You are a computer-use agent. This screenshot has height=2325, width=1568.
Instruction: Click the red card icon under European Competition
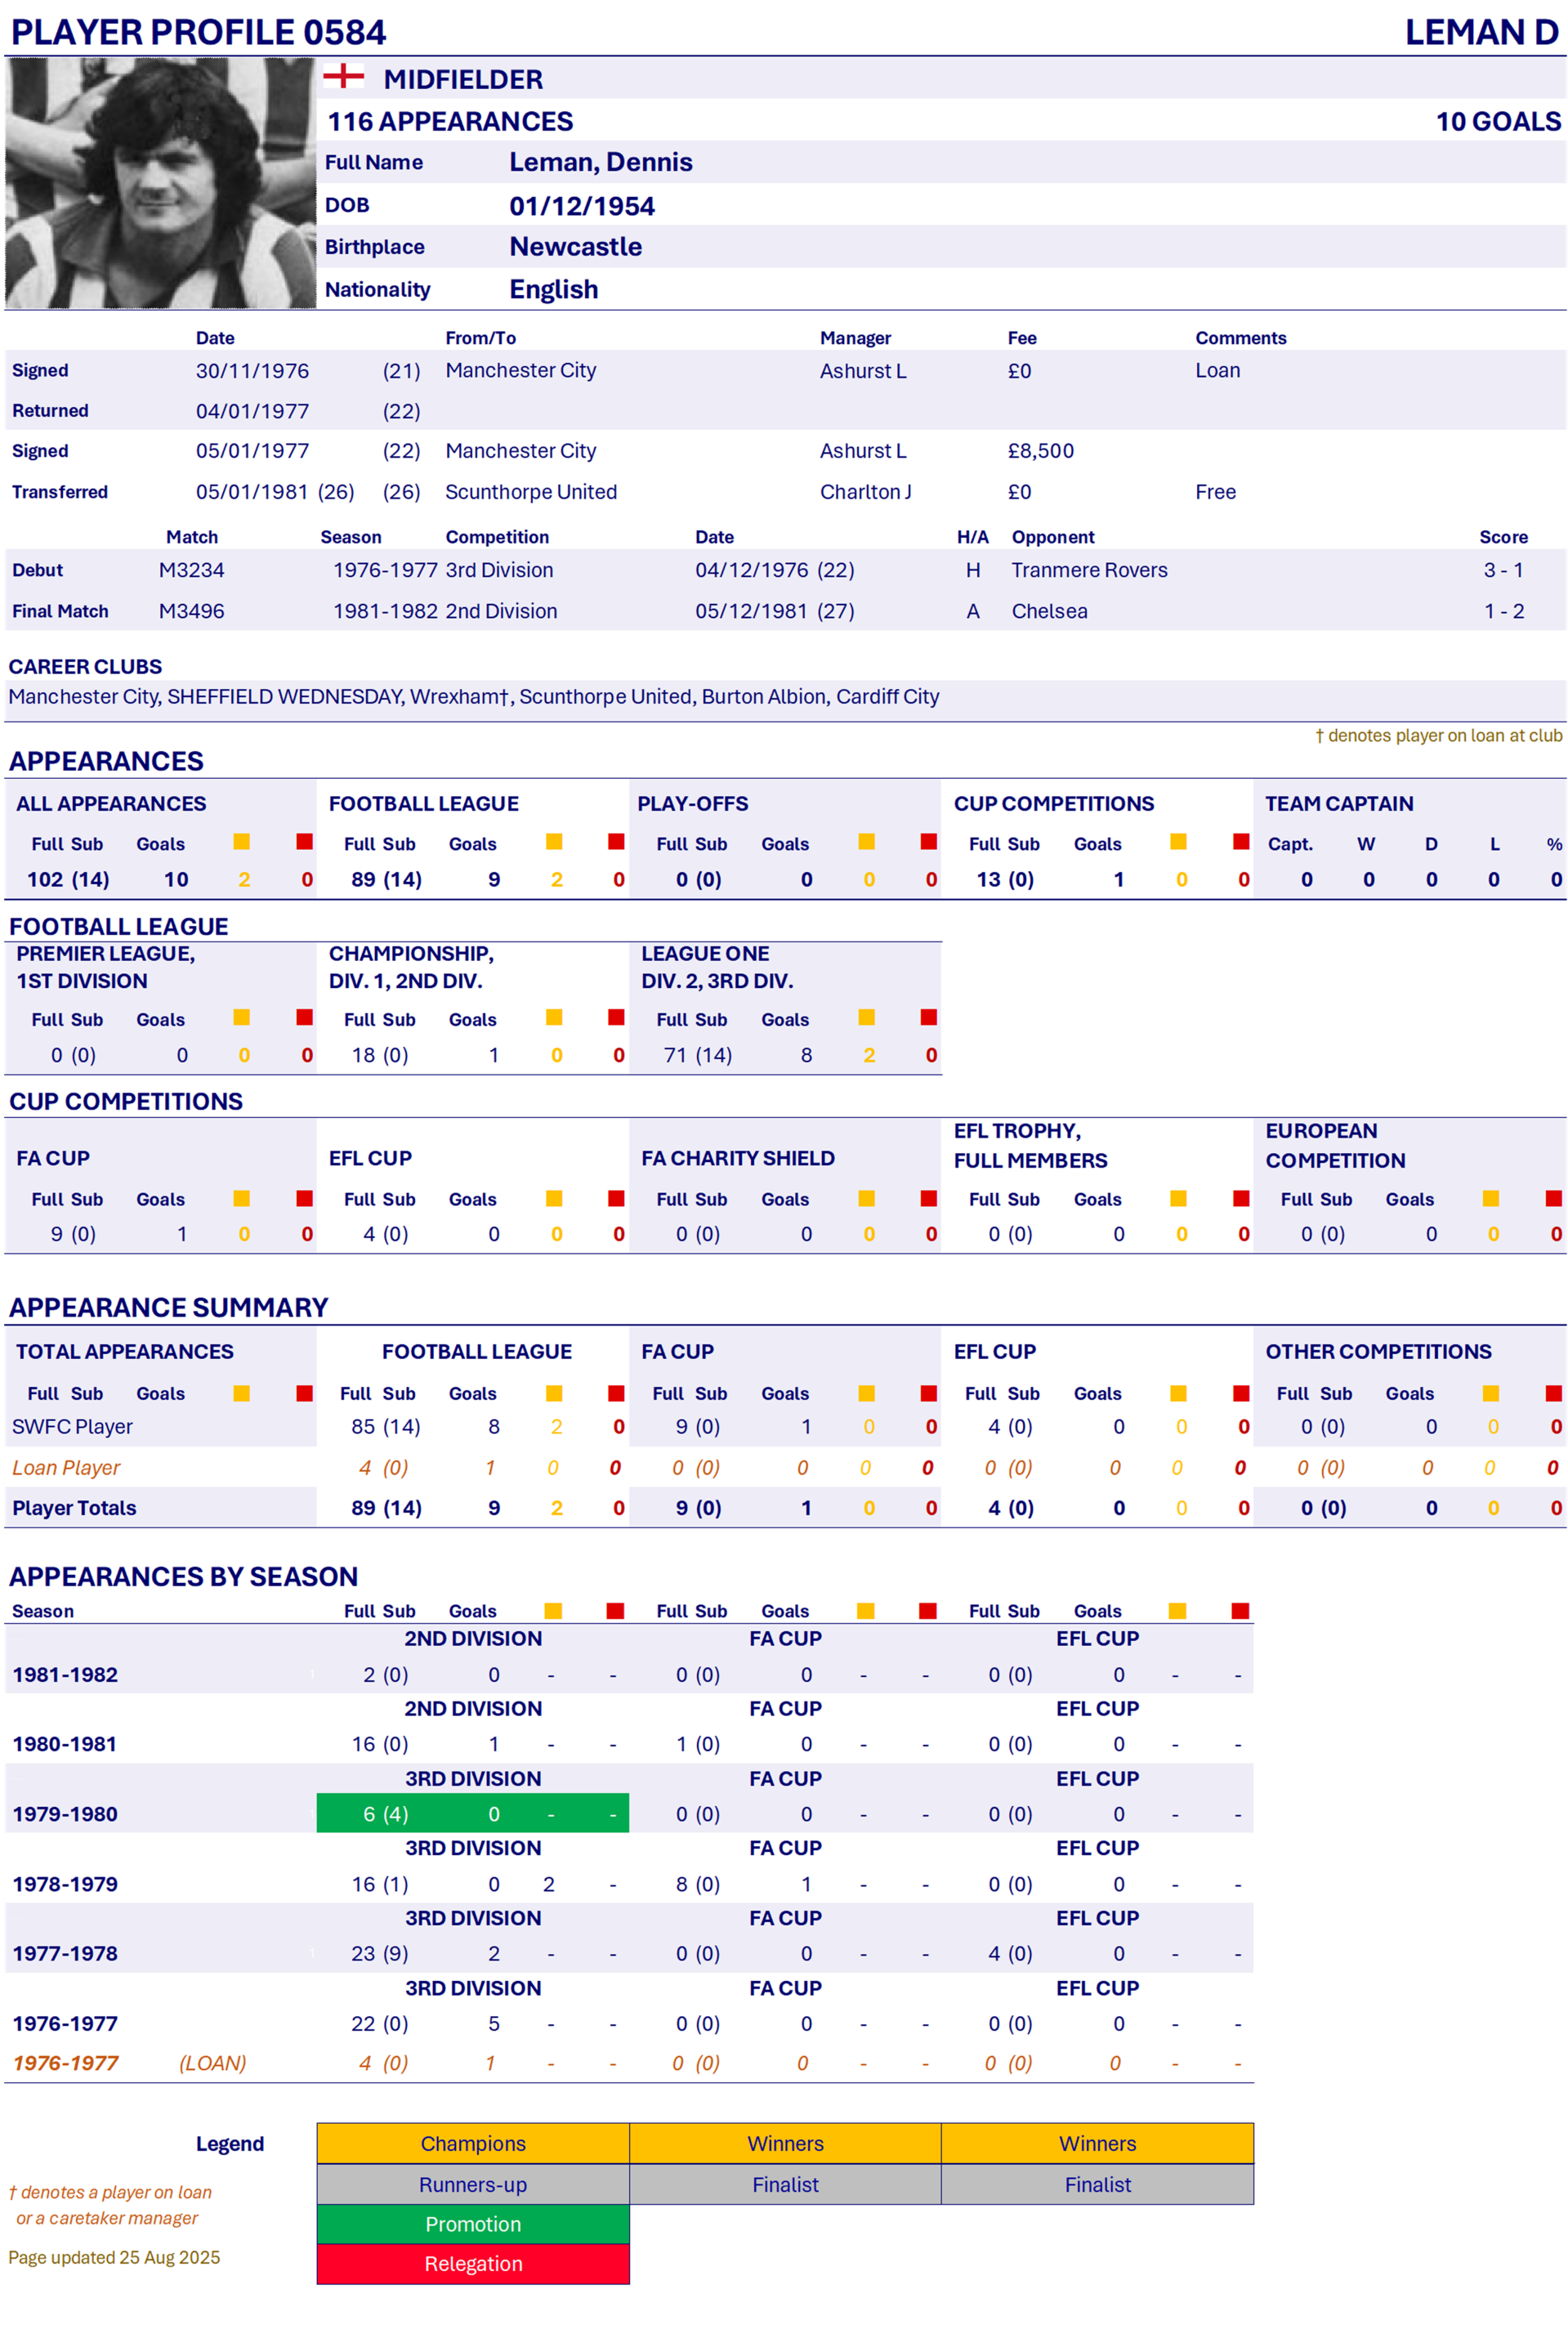1554,1198
